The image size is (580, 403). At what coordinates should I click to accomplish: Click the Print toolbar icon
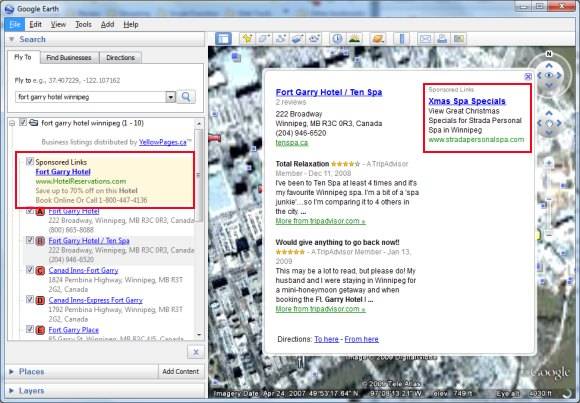(x=442, y=38)
